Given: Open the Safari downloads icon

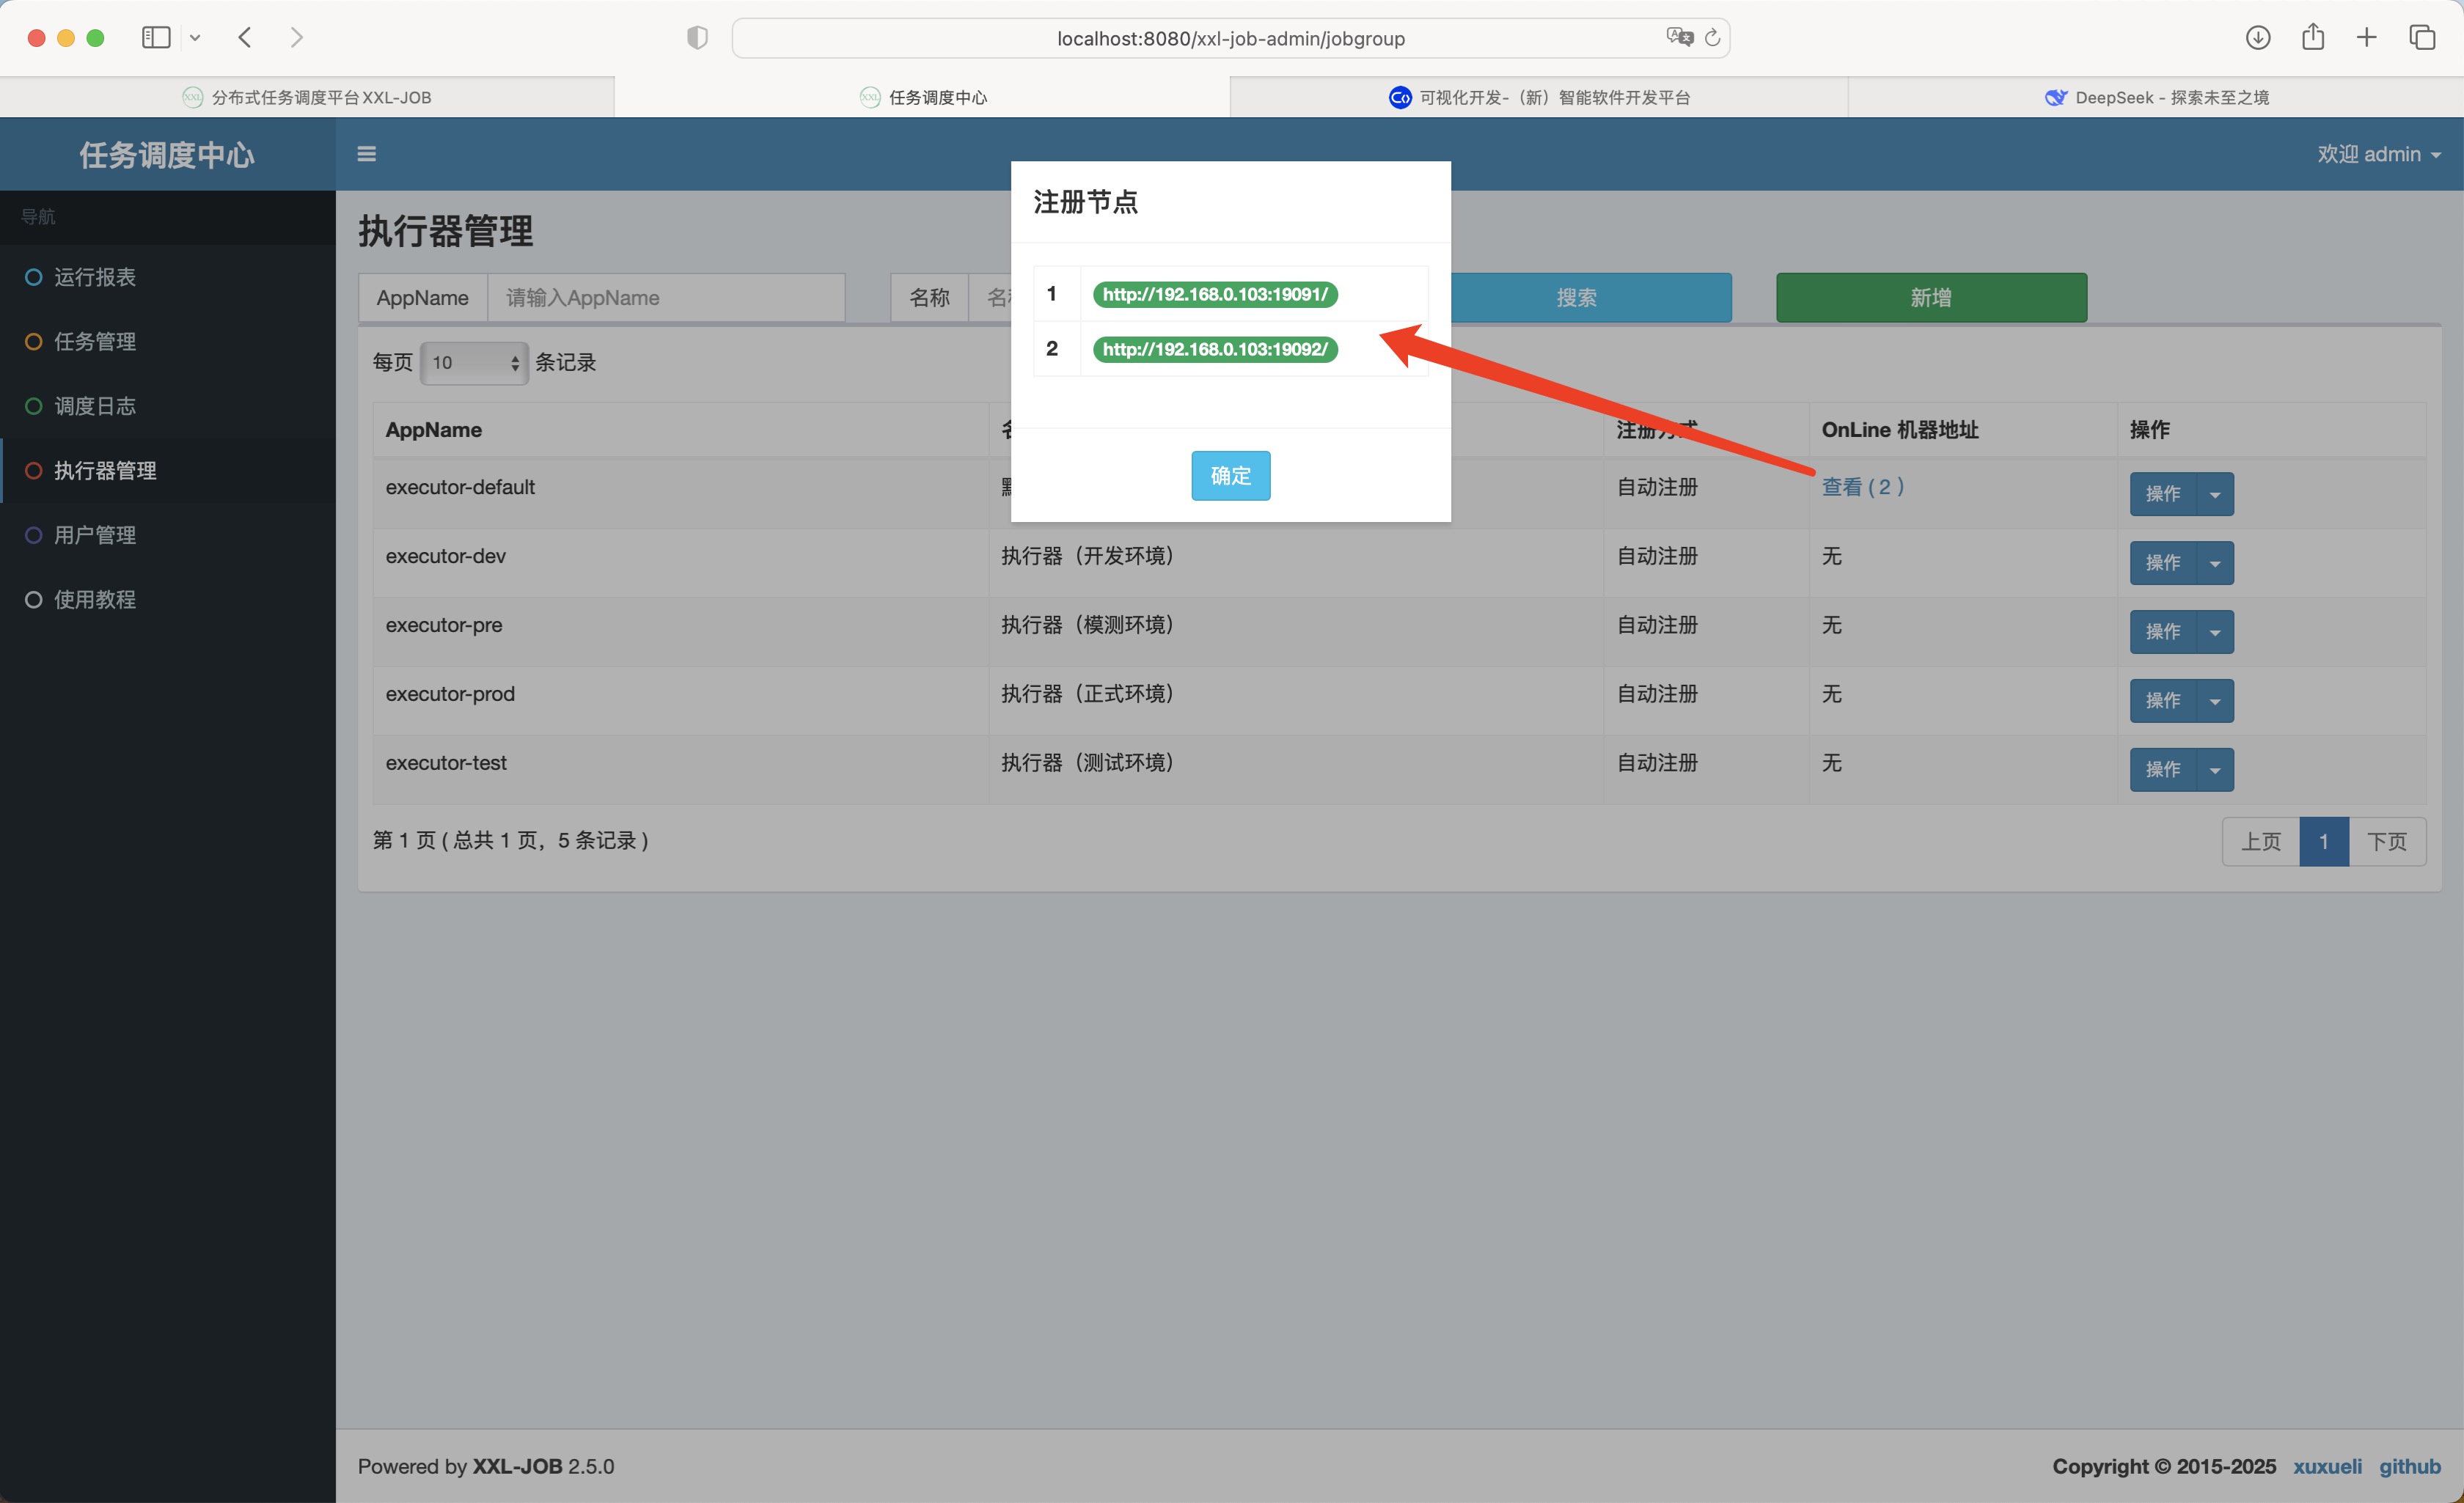Looking at the screenshot, I should coord(2258,38).
